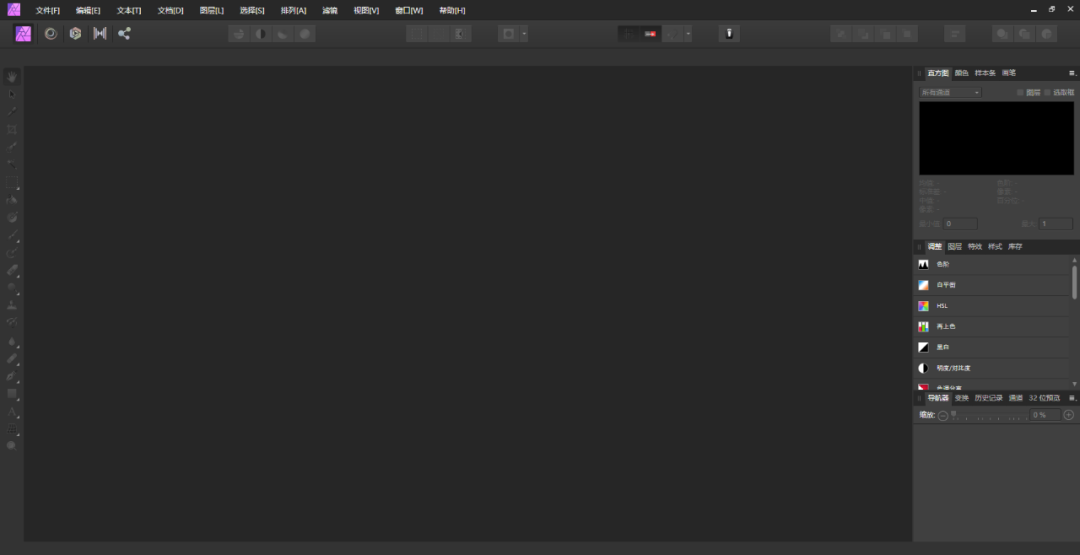Switch to the Develop Persona
The height and width of the screenshot is (555, 1080).
point(75,33)
